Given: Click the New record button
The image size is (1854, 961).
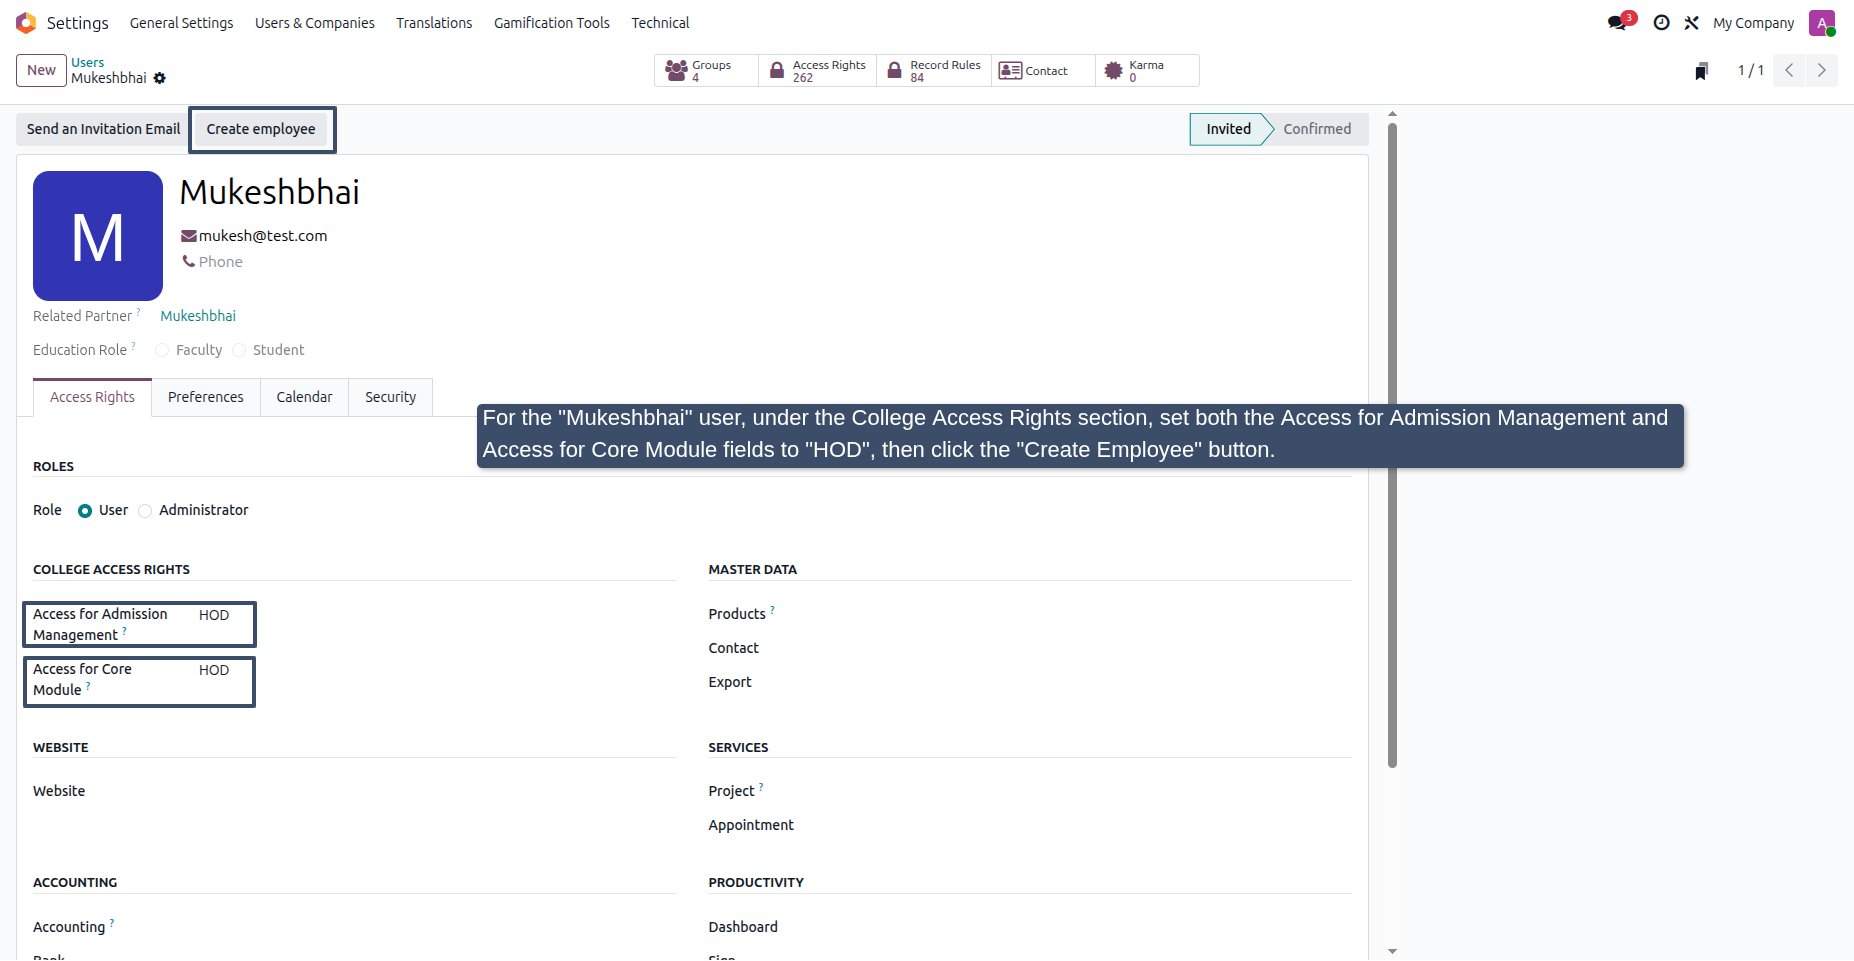Looking at the screenshot, I should [41, 70].
